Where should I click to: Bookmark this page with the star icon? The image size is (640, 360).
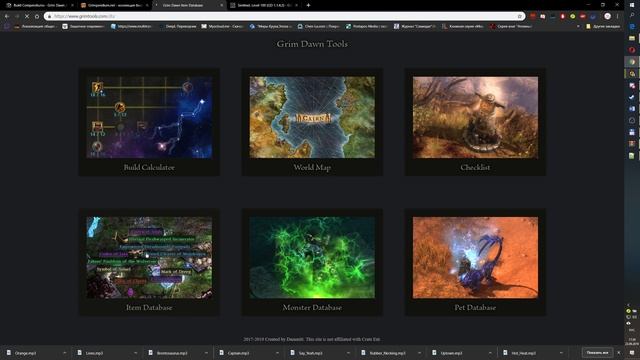point(520,16)
